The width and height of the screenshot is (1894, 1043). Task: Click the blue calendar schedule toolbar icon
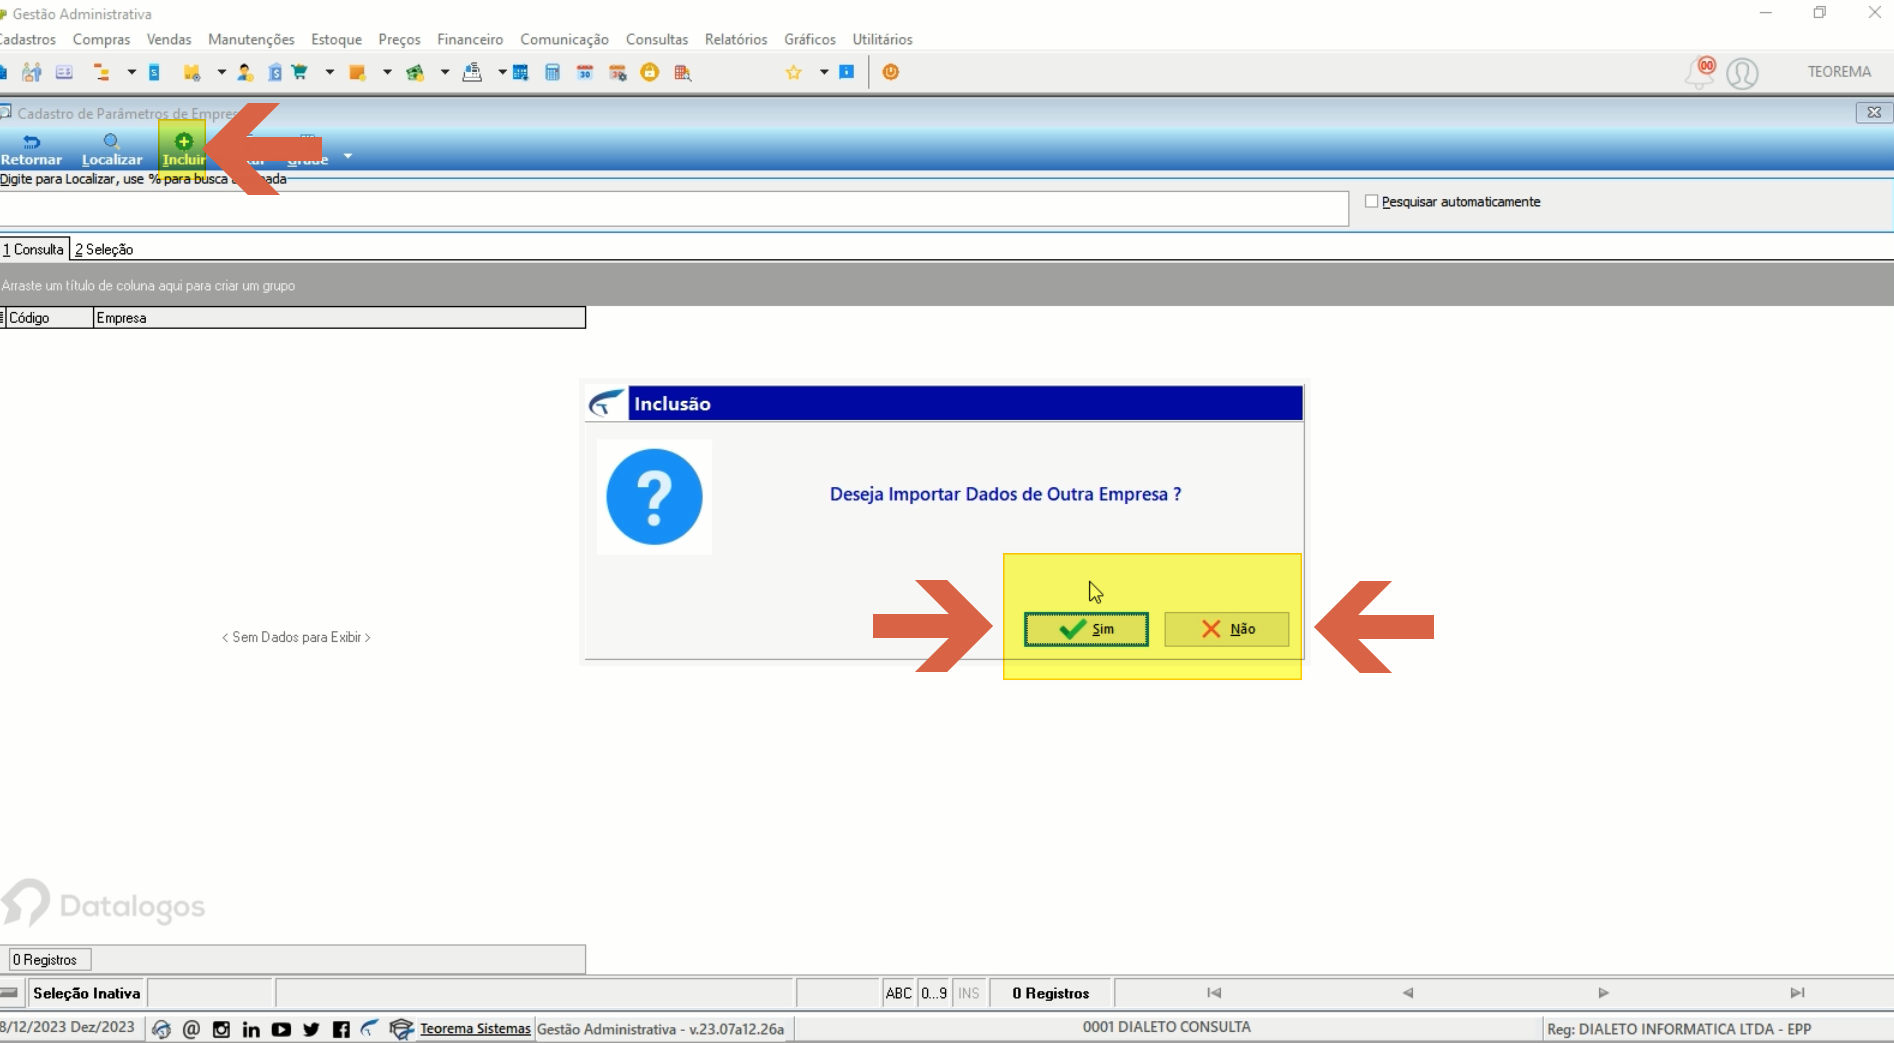click(520, 72)
